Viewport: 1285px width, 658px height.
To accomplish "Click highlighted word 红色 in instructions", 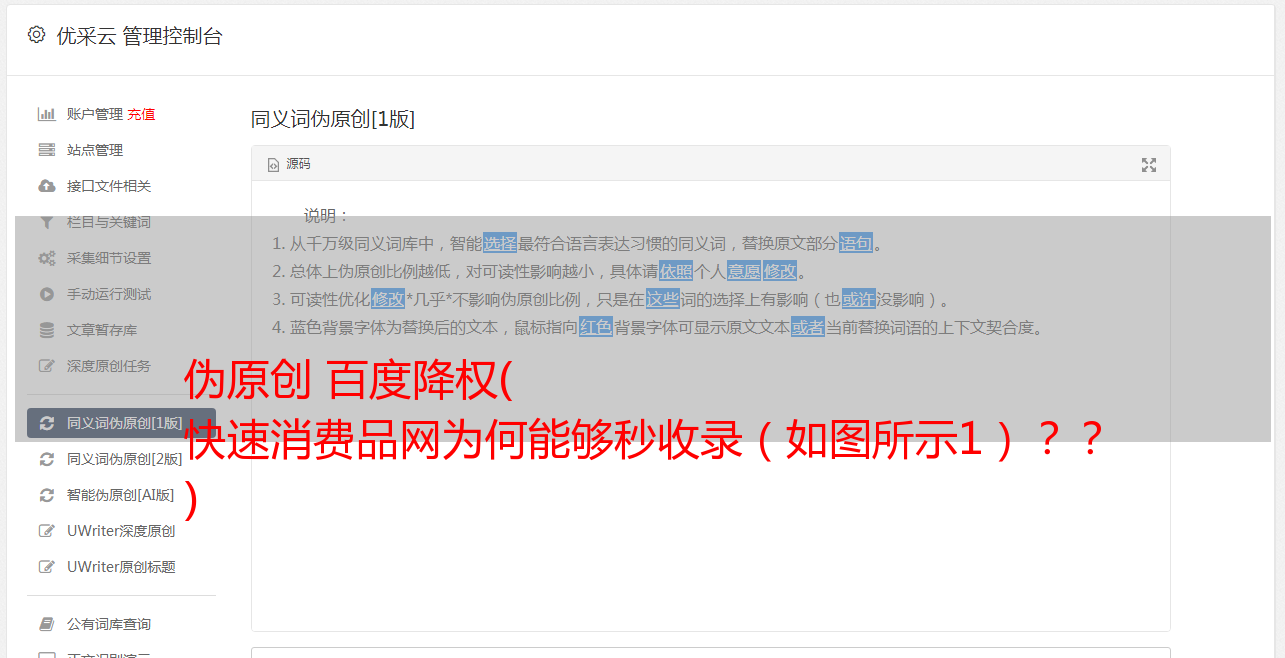I will [x=596, y=327].
